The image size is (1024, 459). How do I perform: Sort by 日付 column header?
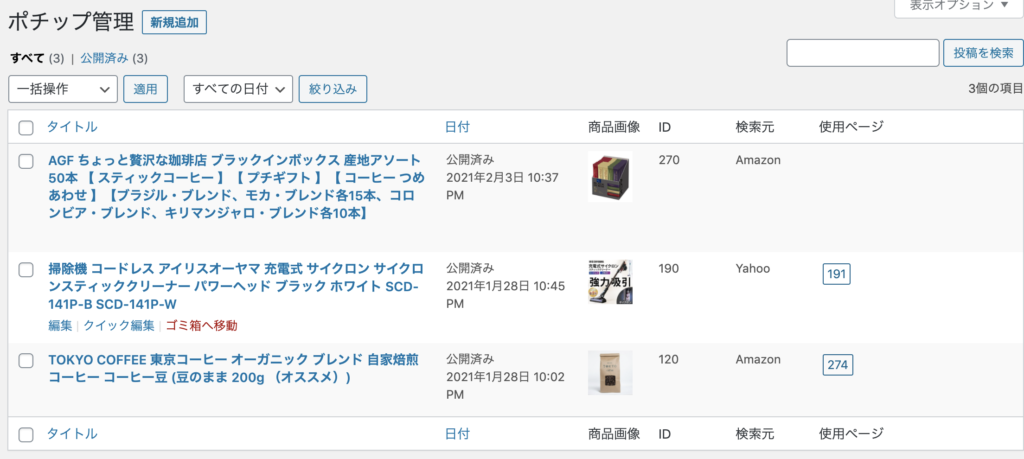click(x=457, y=127)
